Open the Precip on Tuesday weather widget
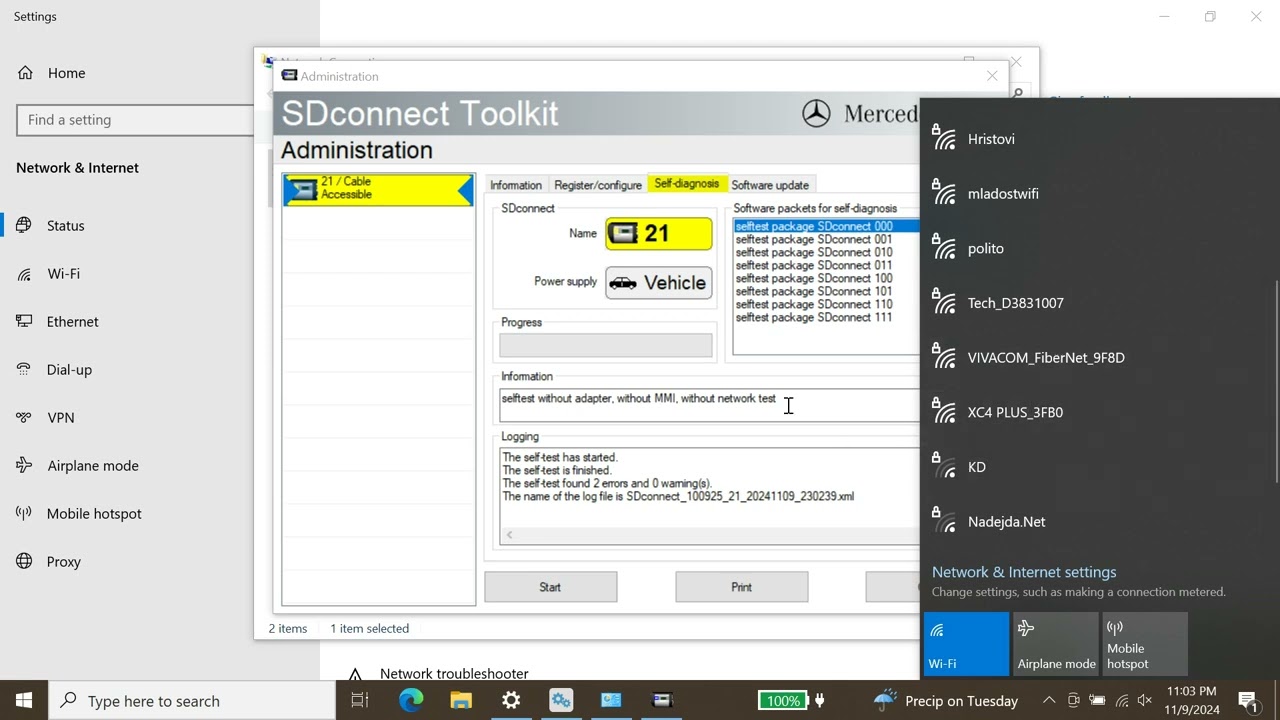This screenshot has width=1280, height=720. pos(946,701)
